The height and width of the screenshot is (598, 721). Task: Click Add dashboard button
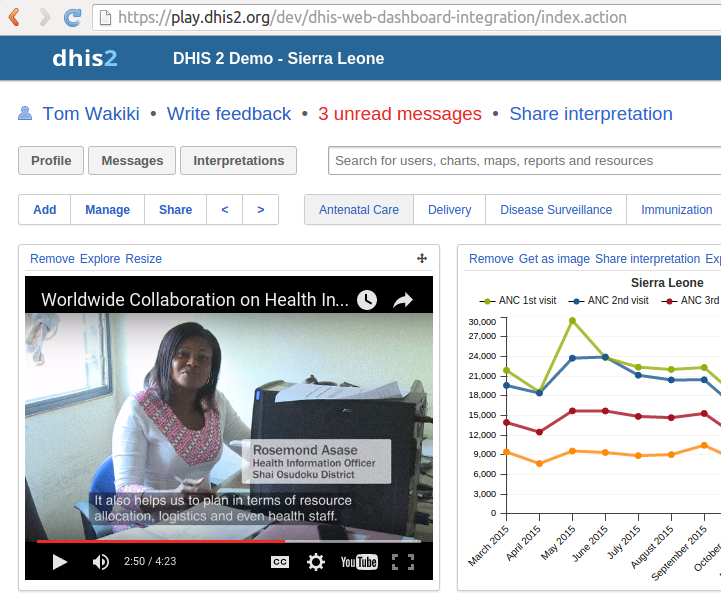[45, 210]
